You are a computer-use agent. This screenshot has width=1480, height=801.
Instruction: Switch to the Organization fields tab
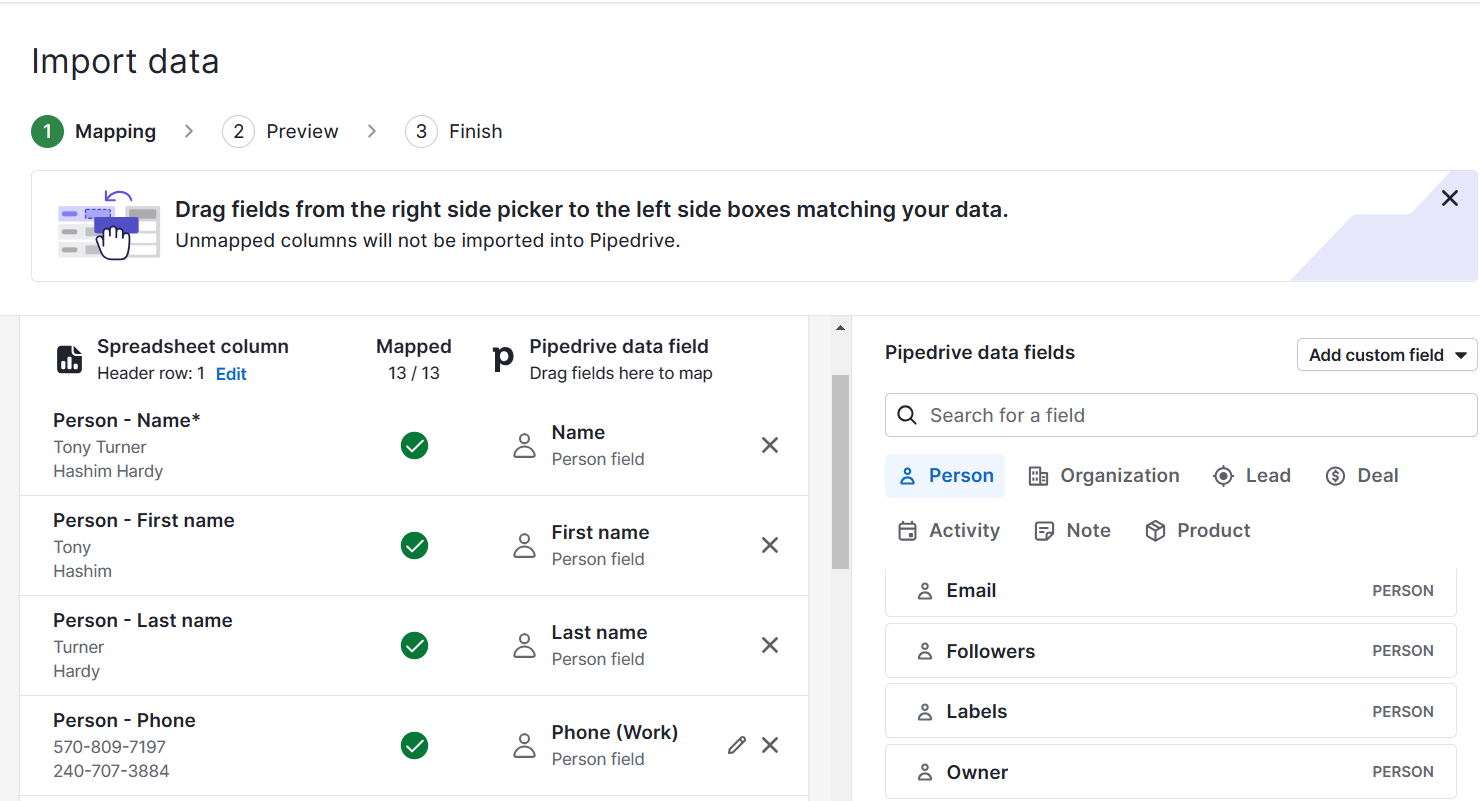click(x=1104, y=476)
